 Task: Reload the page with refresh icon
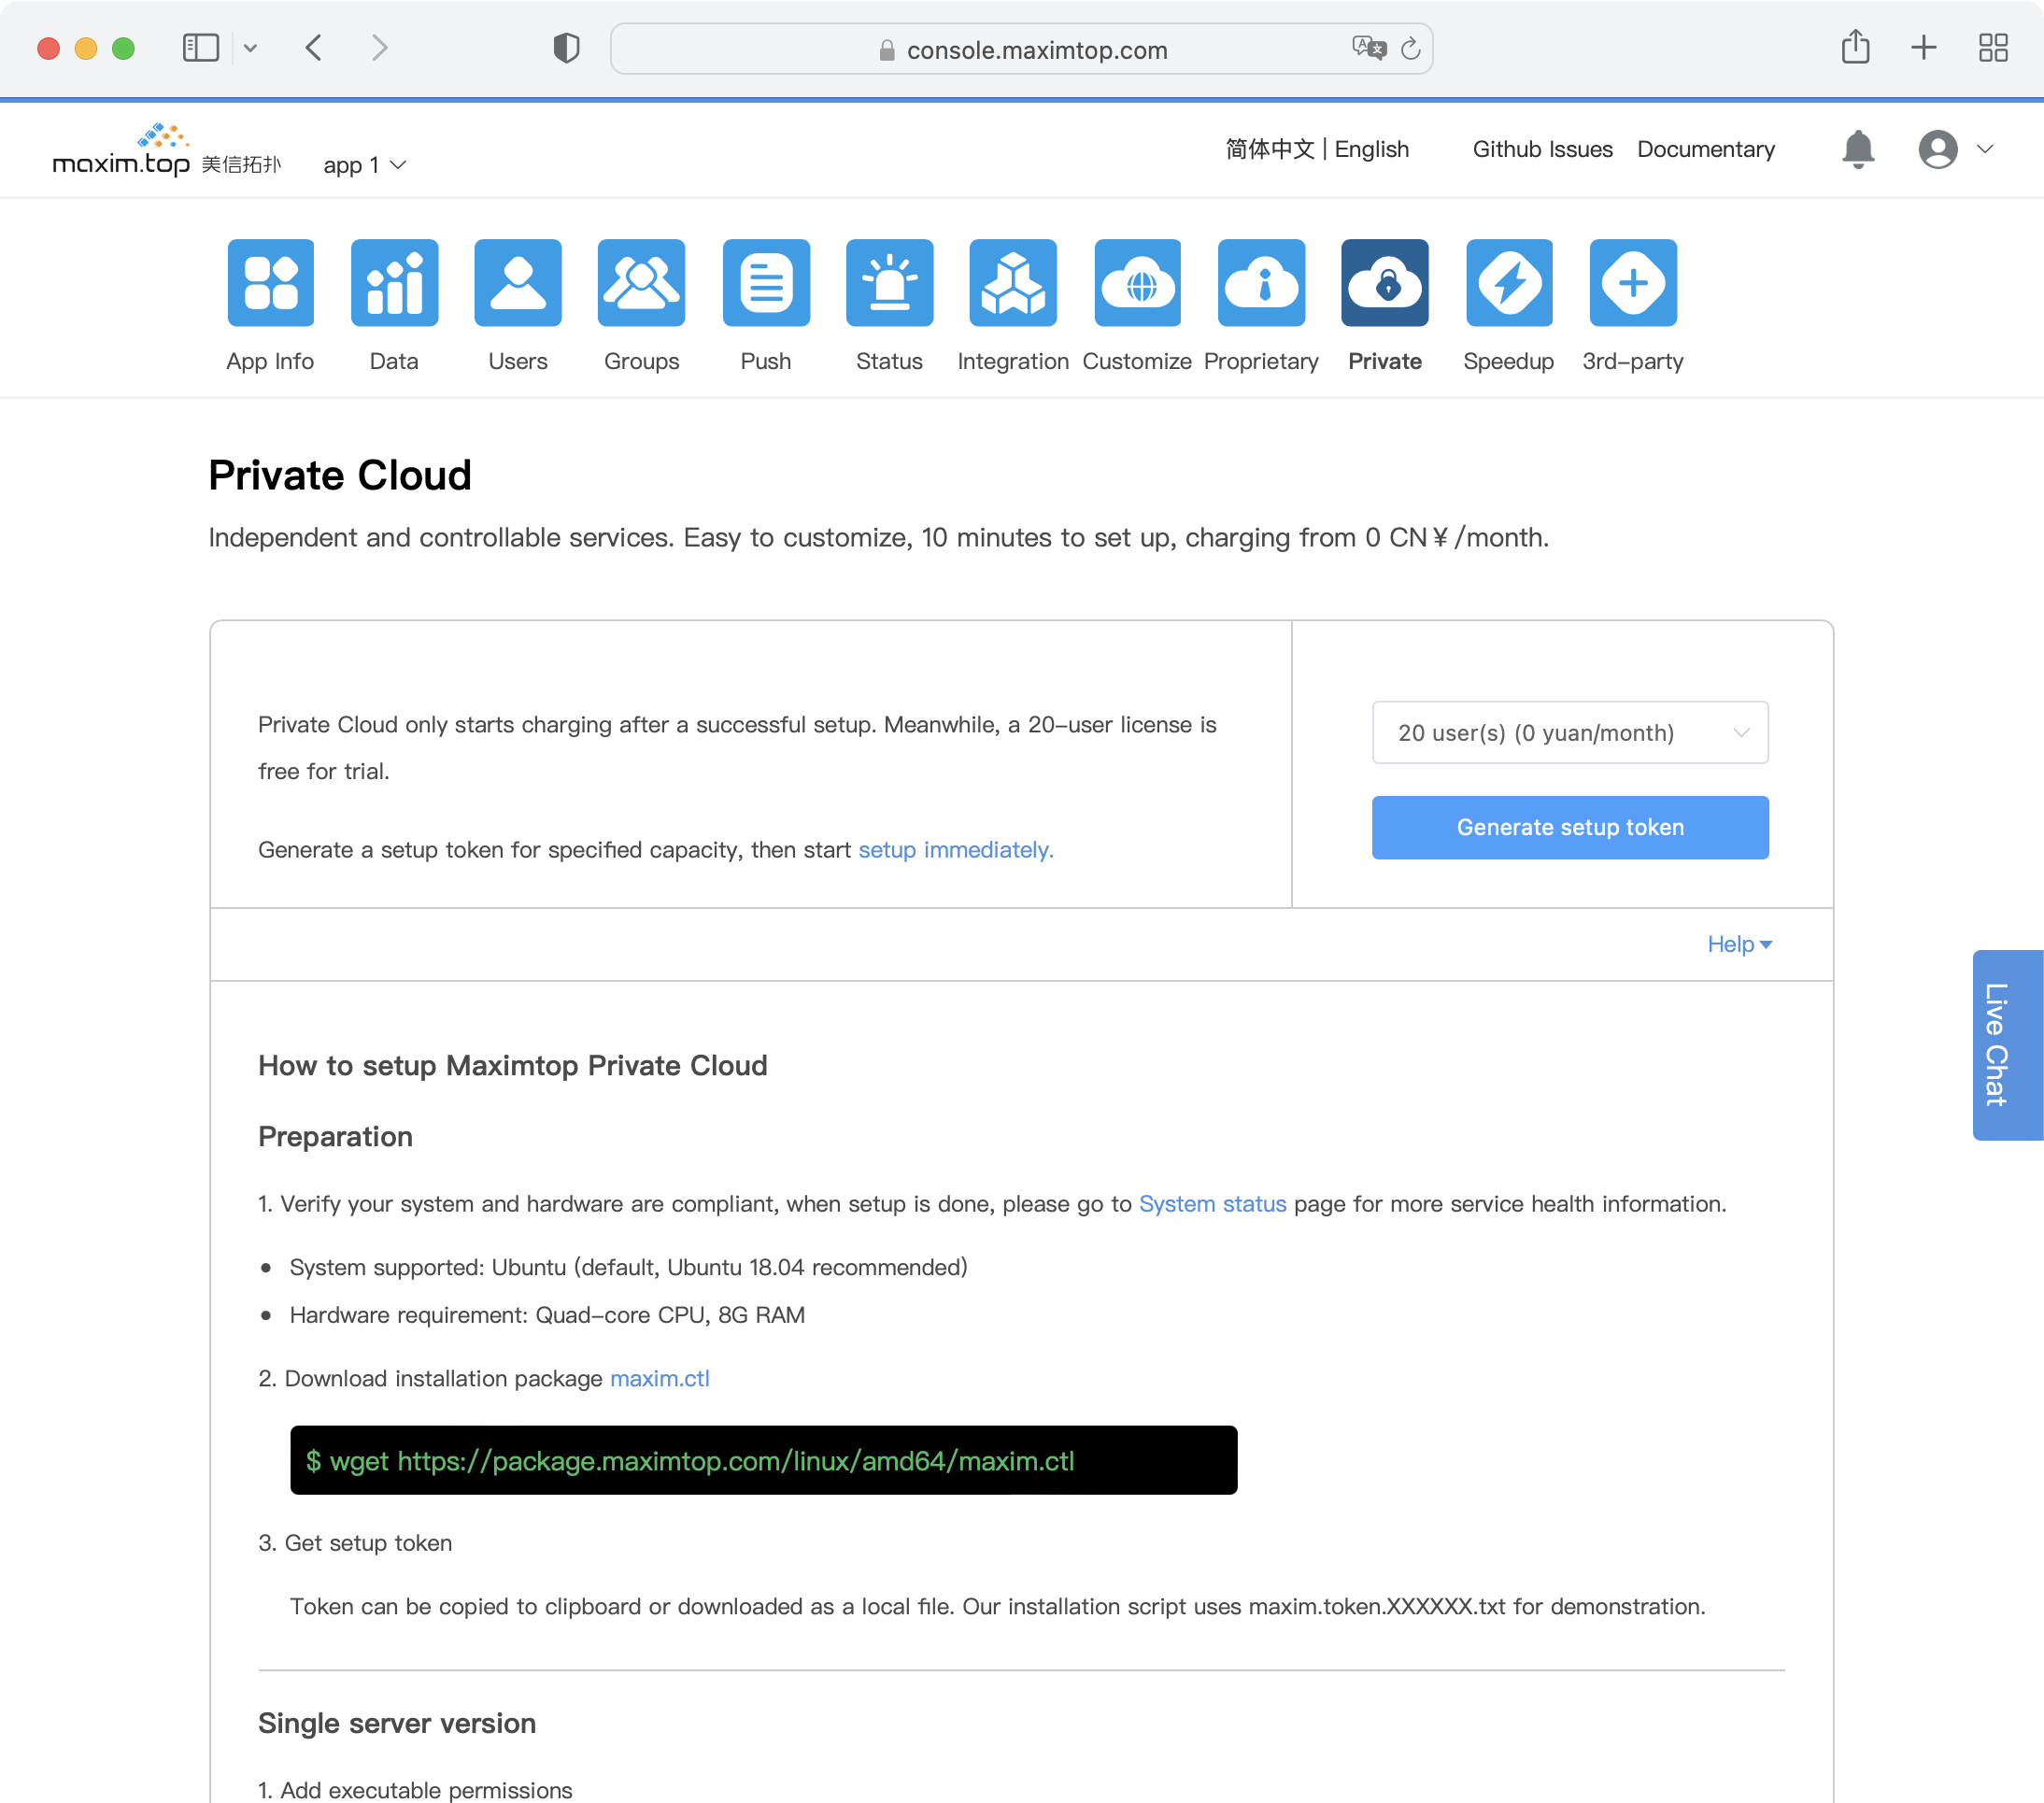pos(1411,48)
